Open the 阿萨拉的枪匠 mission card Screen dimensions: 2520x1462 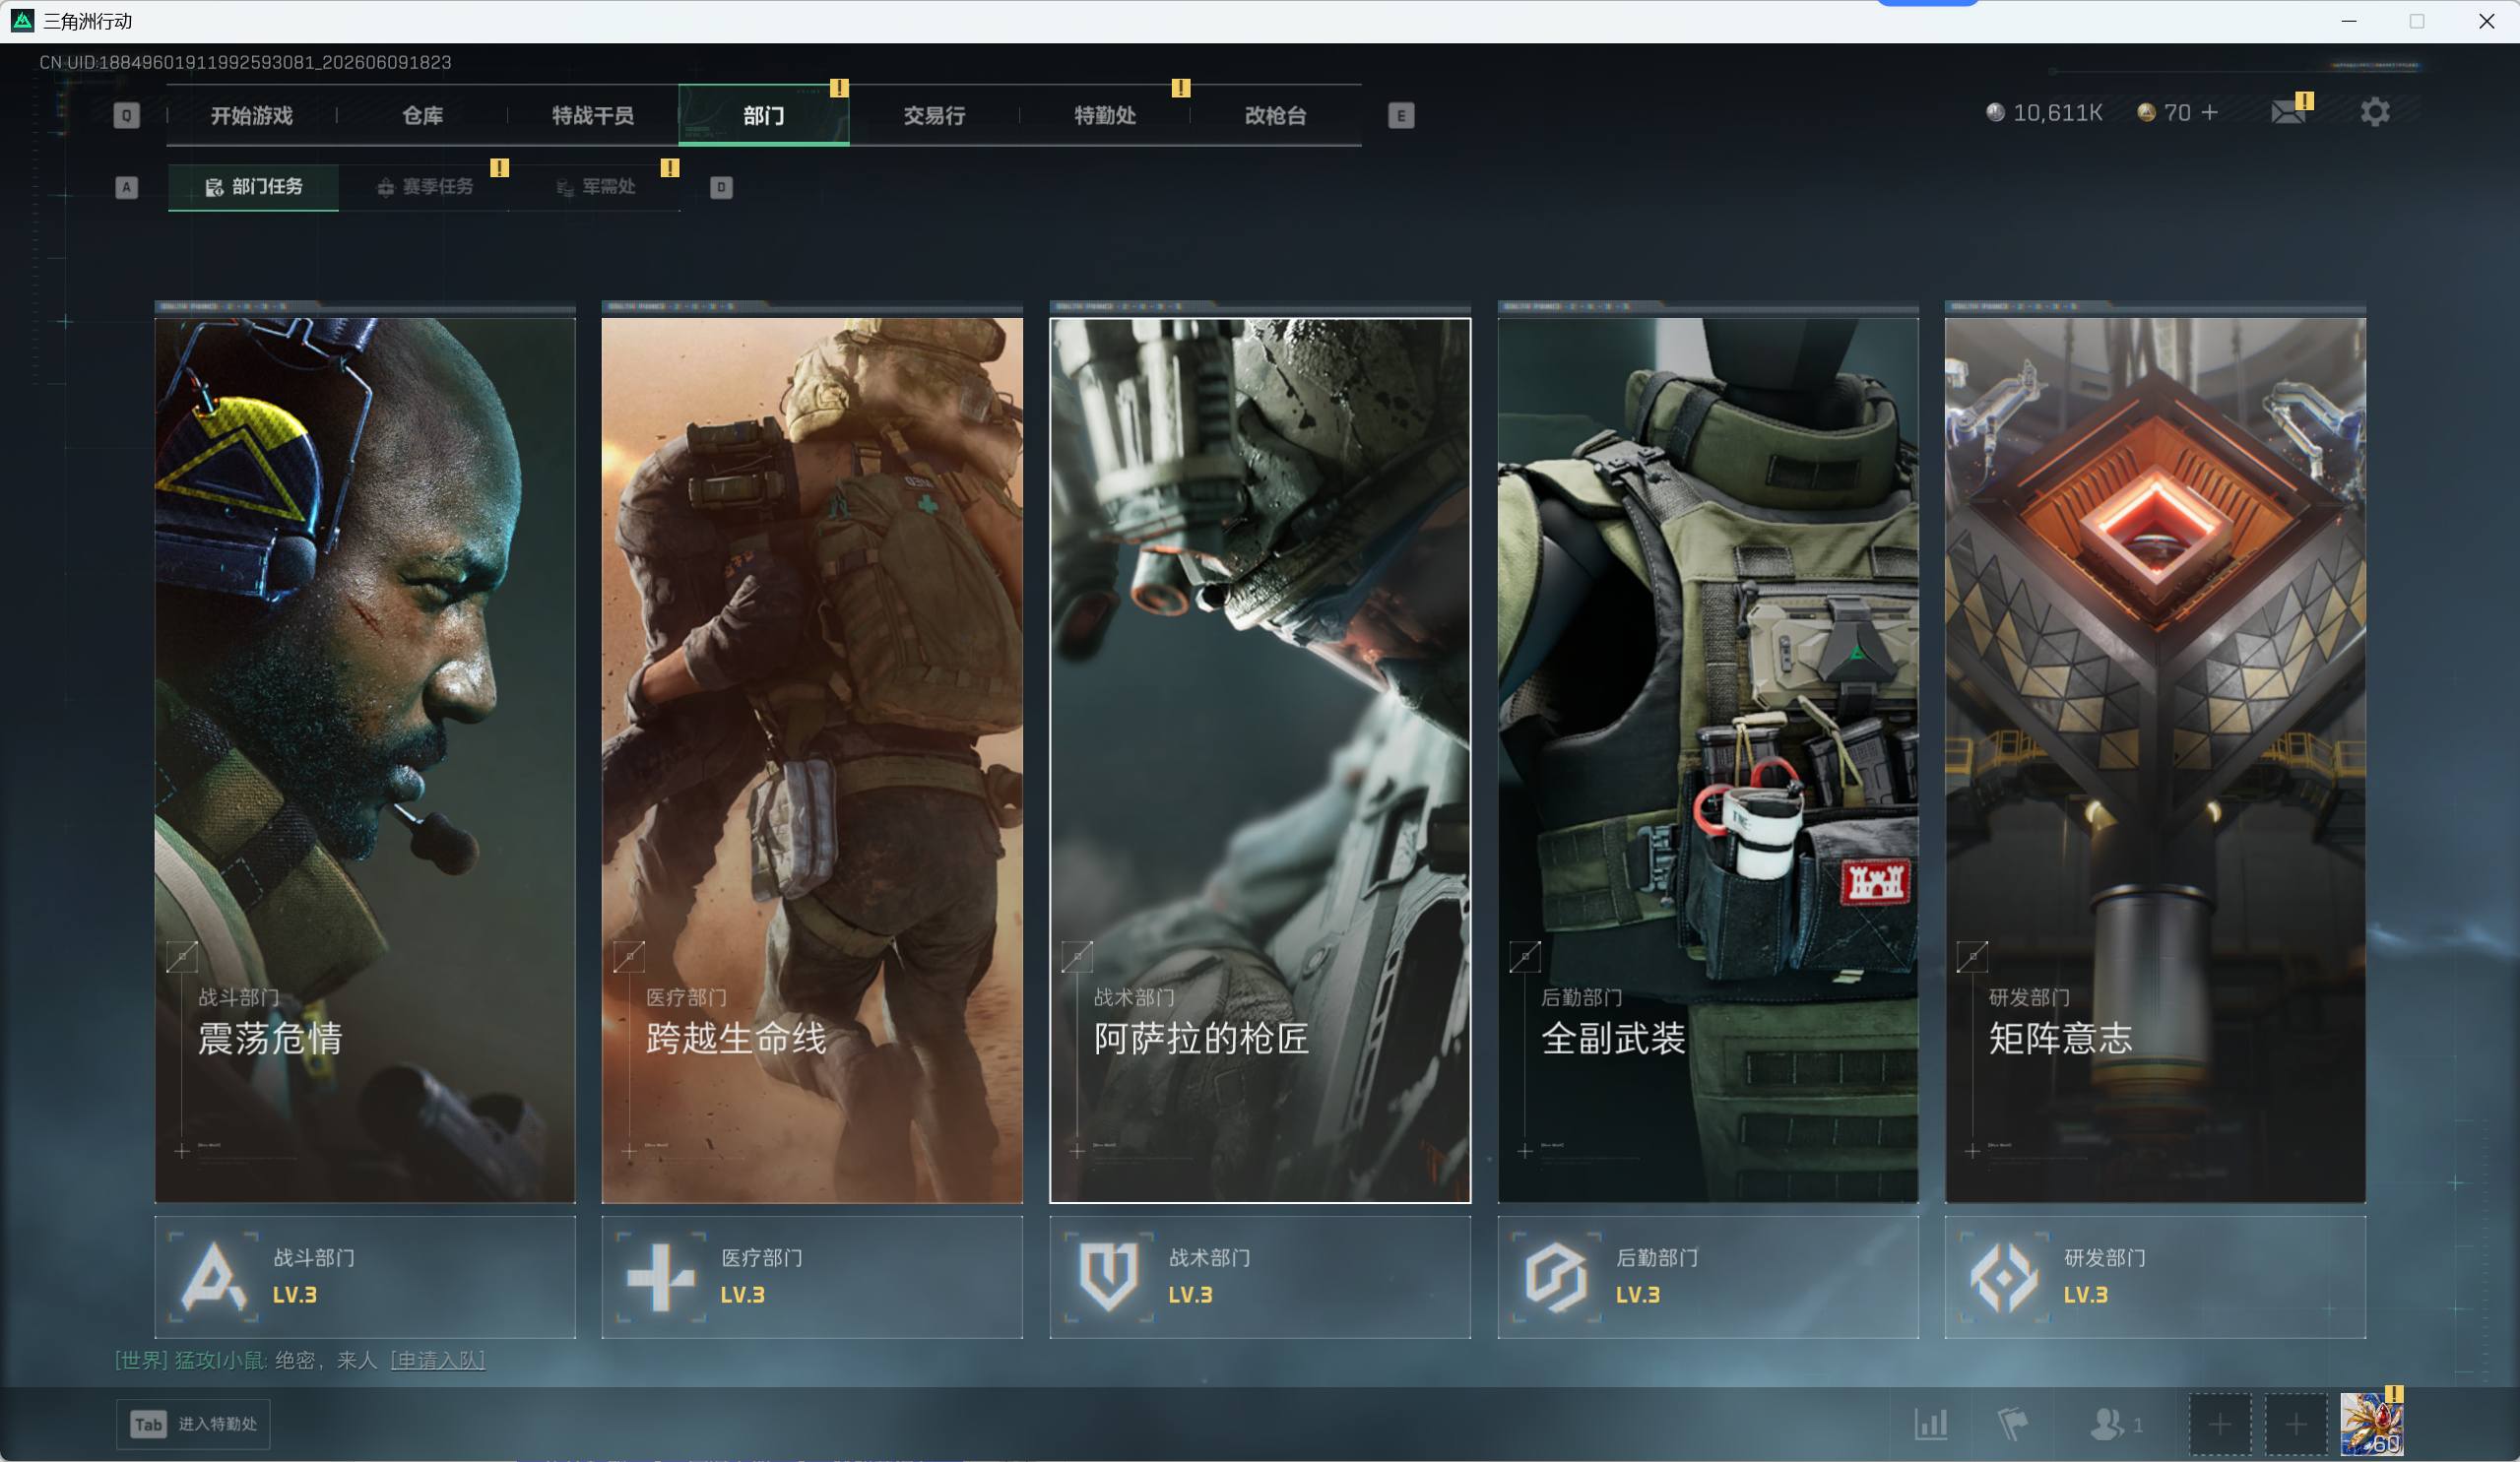pos(1260,760)
